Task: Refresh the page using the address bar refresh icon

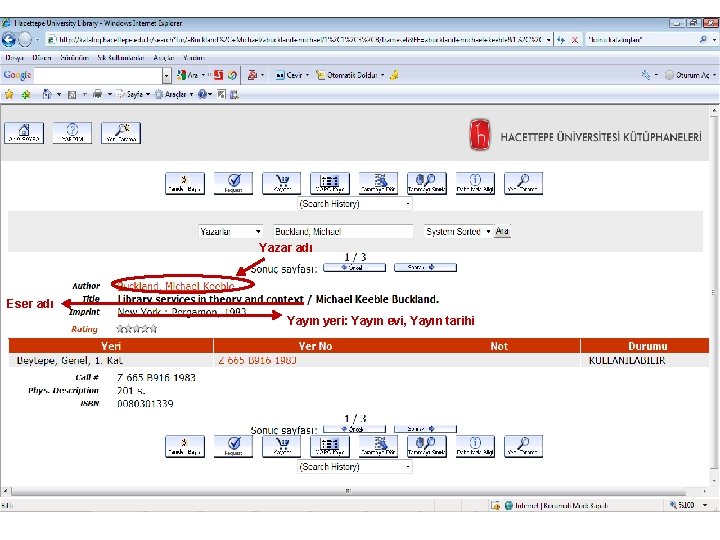Action: point(561,40)
